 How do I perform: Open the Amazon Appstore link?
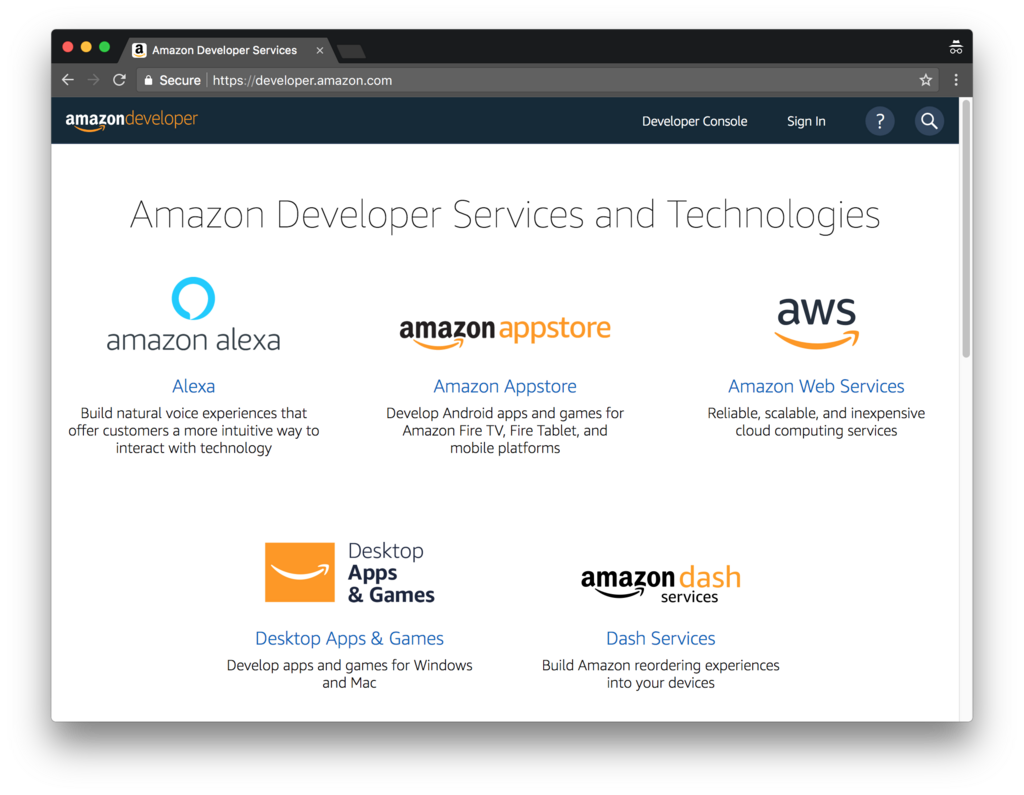pyautogui.click(x=505, y=387)
